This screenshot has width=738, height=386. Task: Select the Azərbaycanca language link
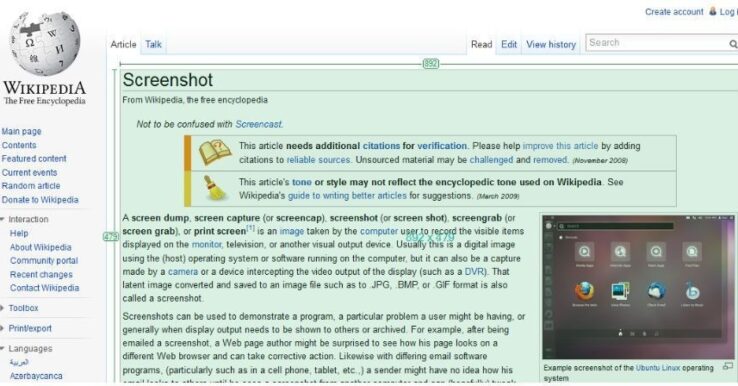[36, 376]
